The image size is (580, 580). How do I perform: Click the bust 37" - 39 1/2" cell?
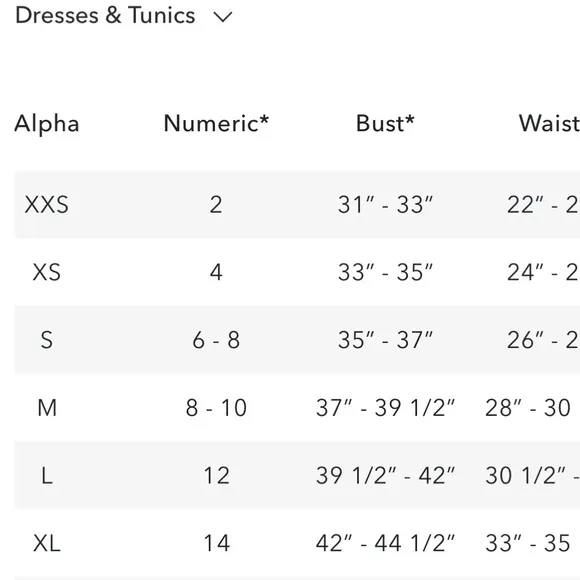click(x=385, y=408)
